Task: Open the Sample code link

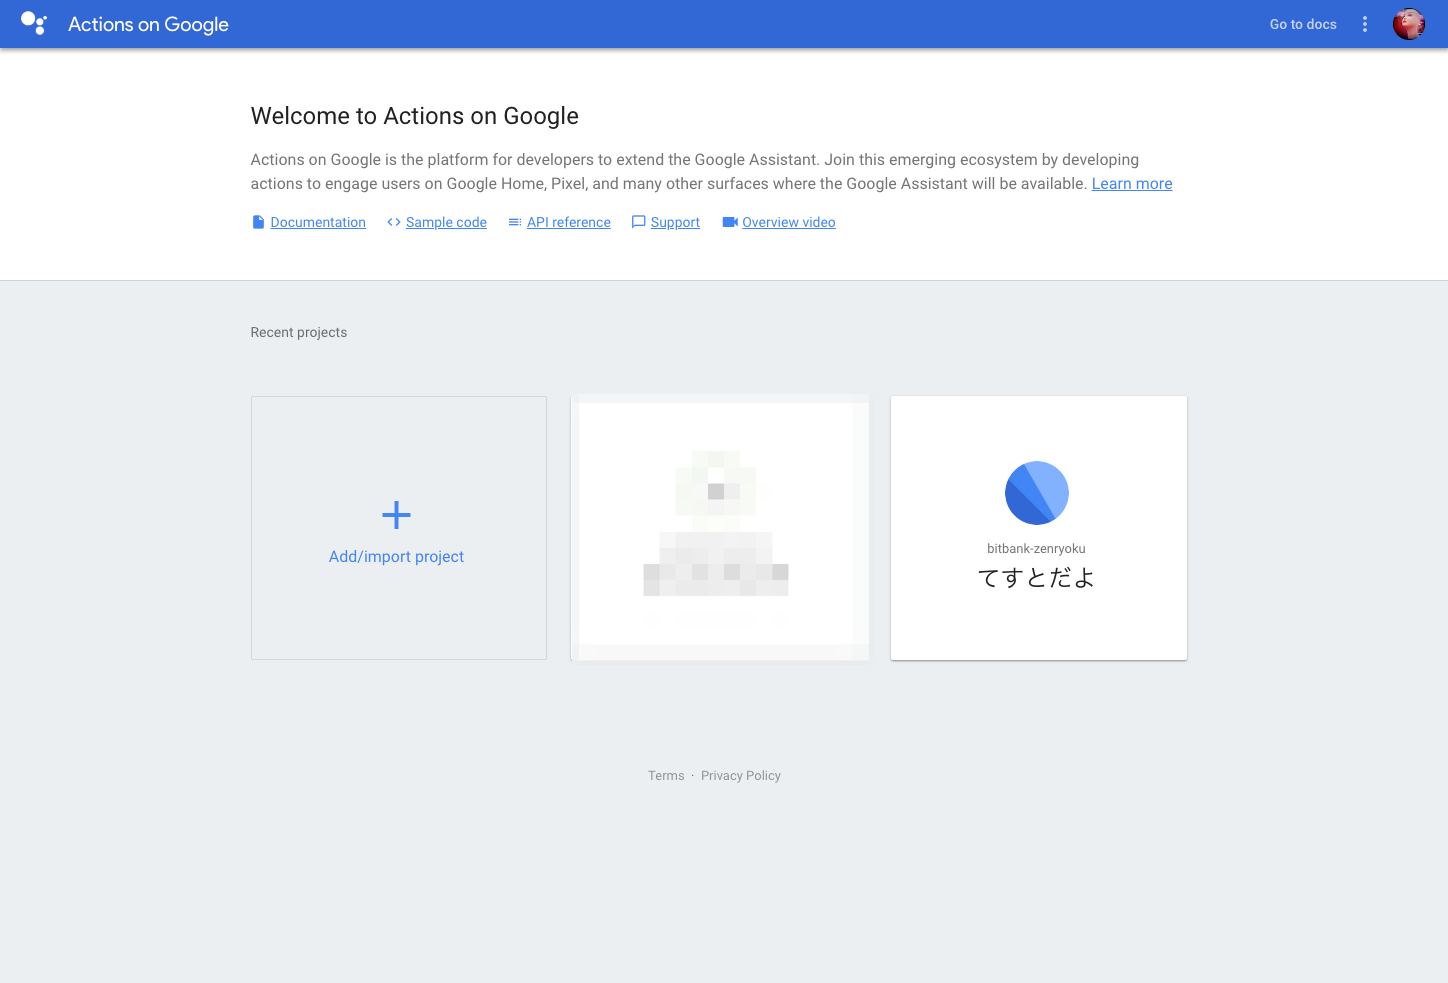Action: tap(446, 222)
